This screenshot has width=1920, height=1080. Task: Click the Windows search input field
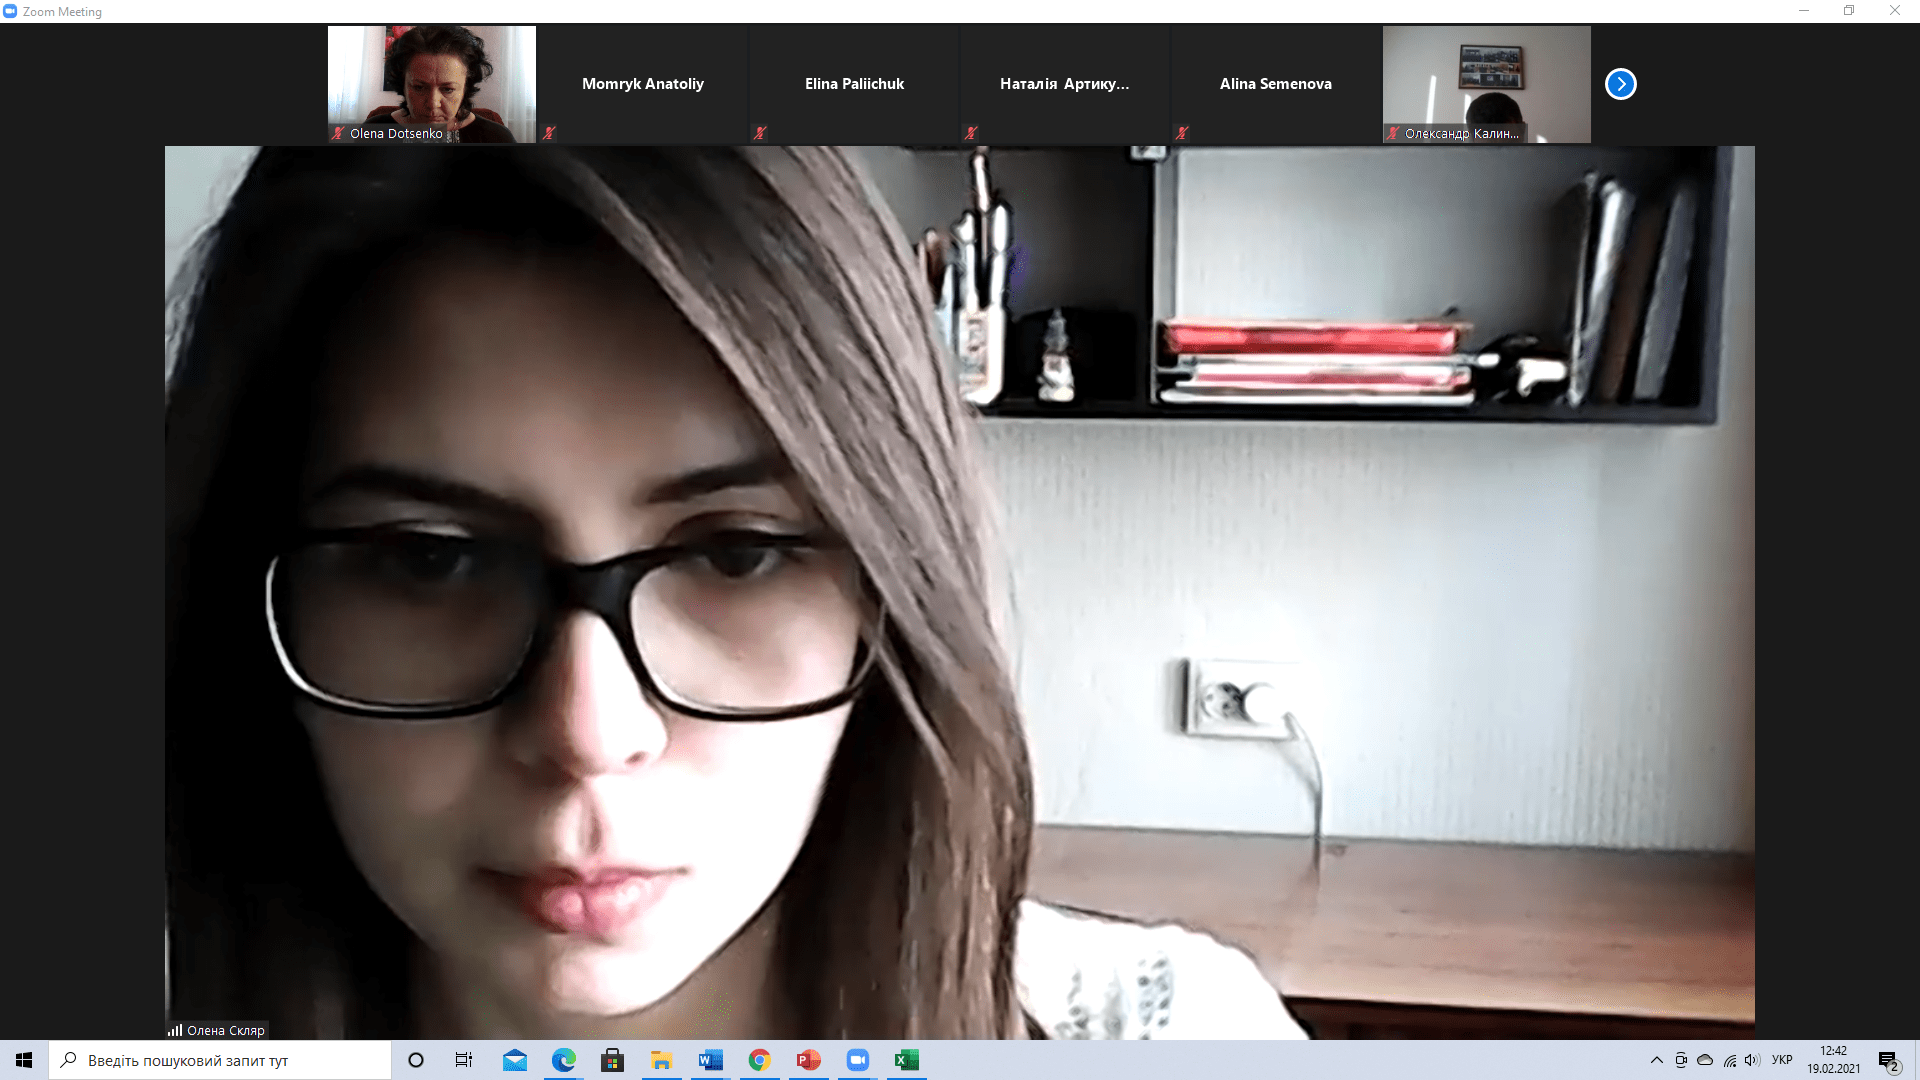pos(230,1060)
